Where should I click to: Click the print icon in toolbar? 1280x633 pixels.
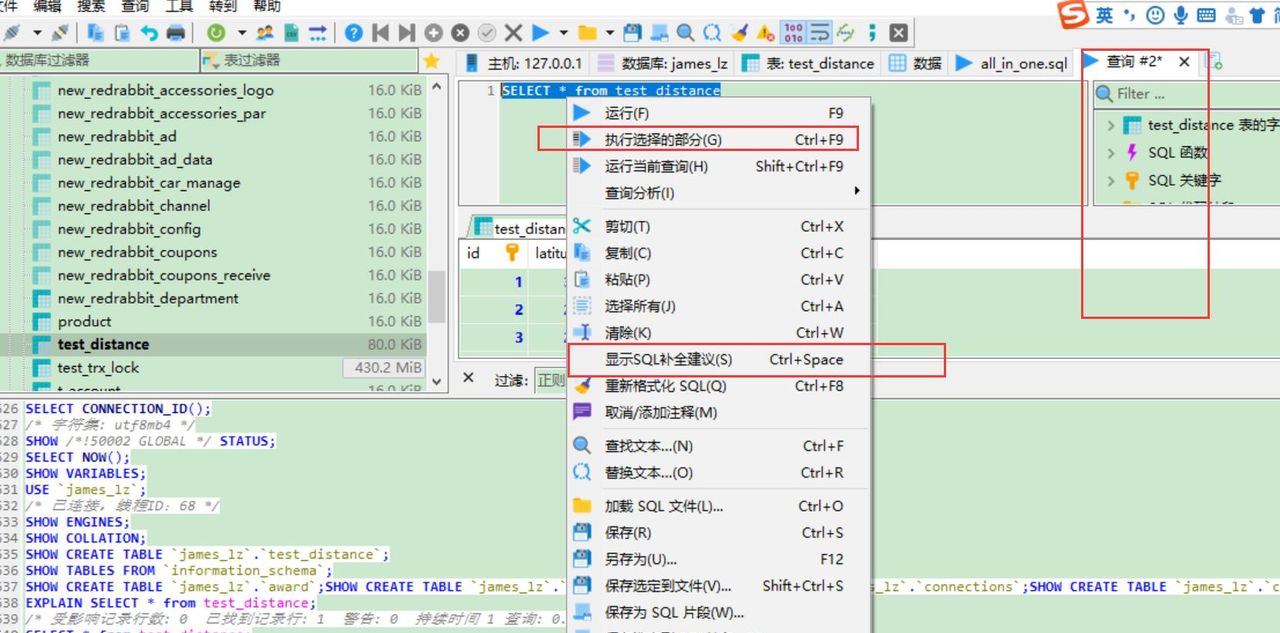(x=176, y=33)
